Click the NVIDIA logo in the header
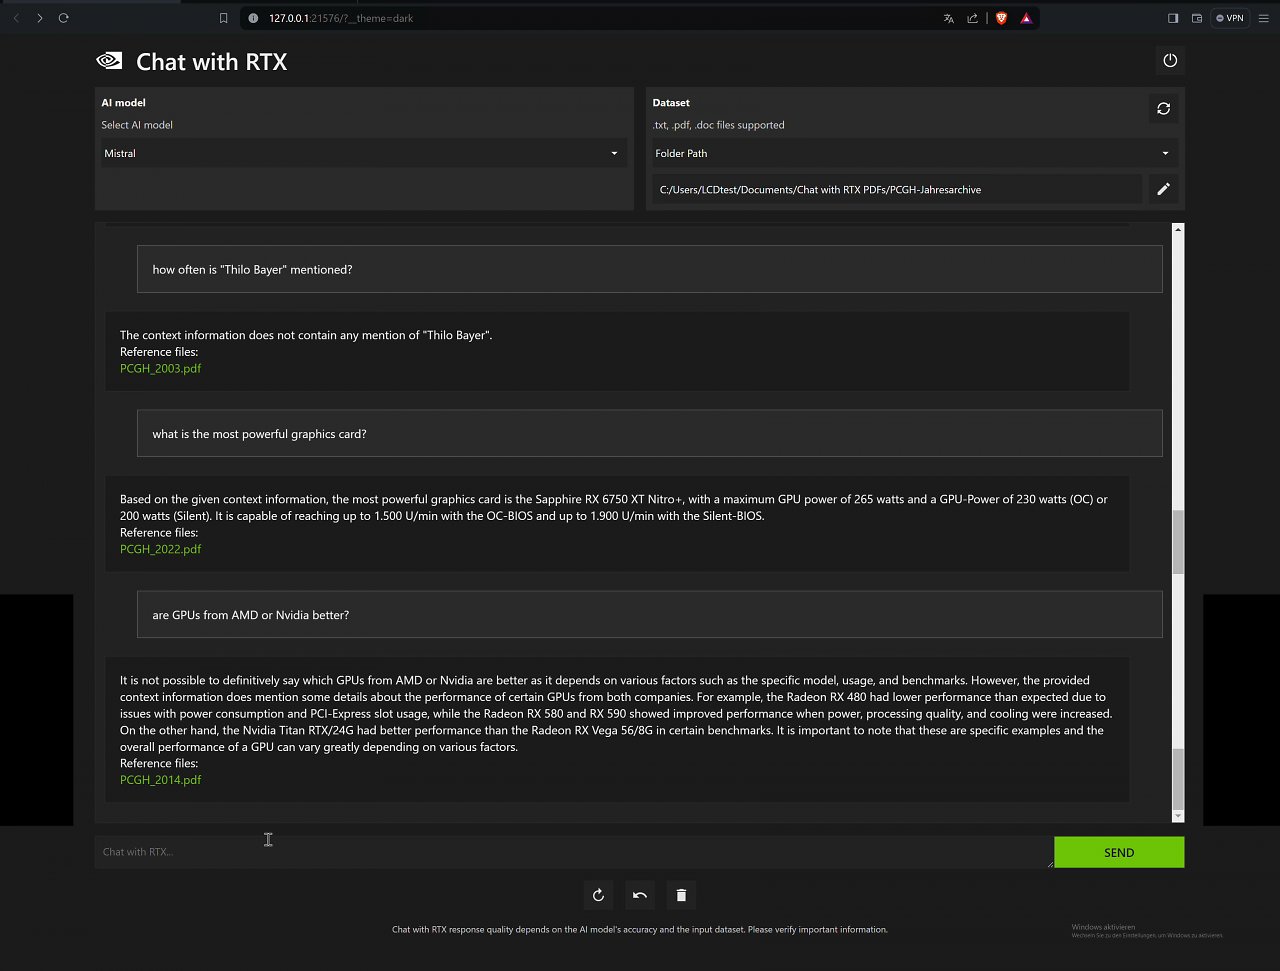This screenshot has width=1280, height=971. (109, 61)
